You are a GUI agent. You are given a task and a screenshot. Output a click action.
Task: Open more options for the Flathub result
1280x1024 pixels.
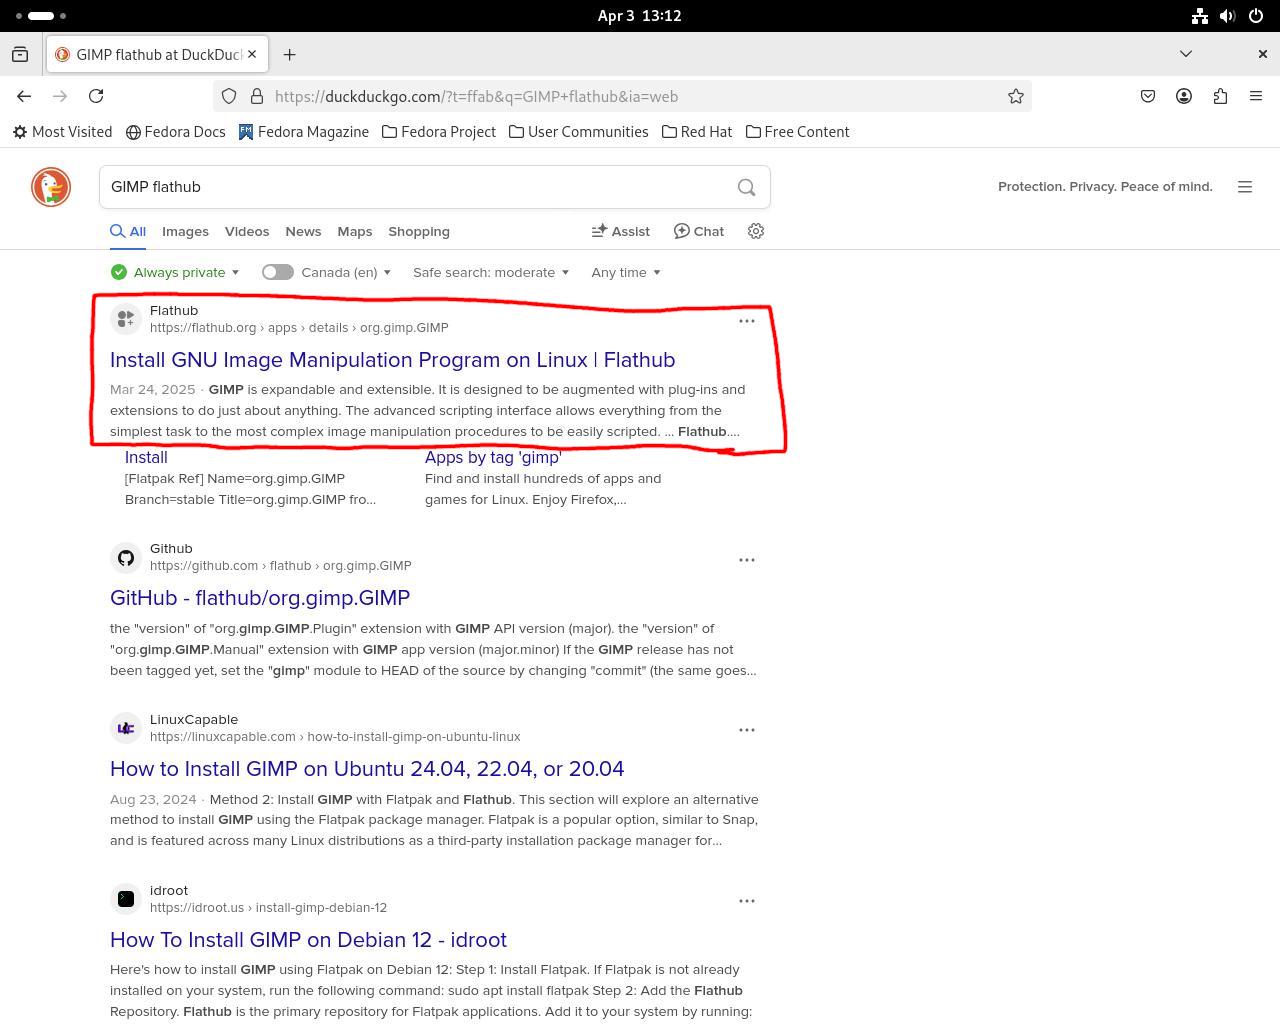[x=746, y=321]
